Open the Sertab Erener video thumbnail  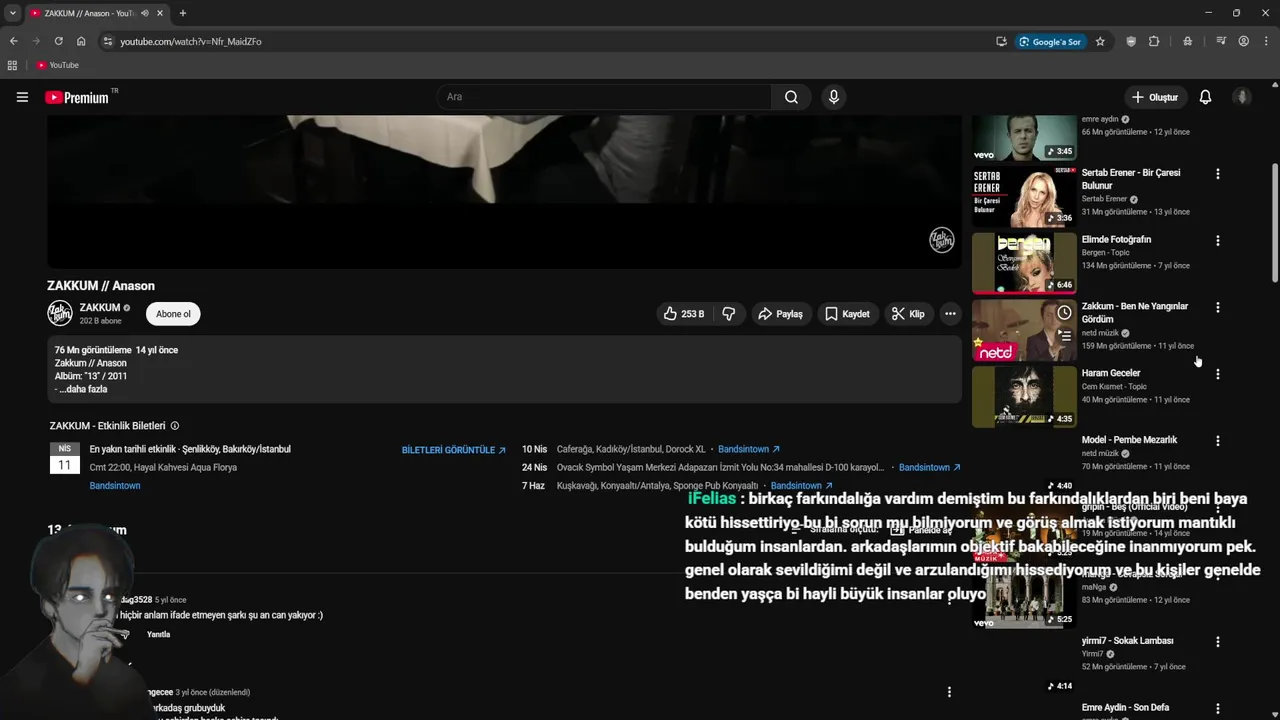pyautogui.click(x=1024, y=196)
